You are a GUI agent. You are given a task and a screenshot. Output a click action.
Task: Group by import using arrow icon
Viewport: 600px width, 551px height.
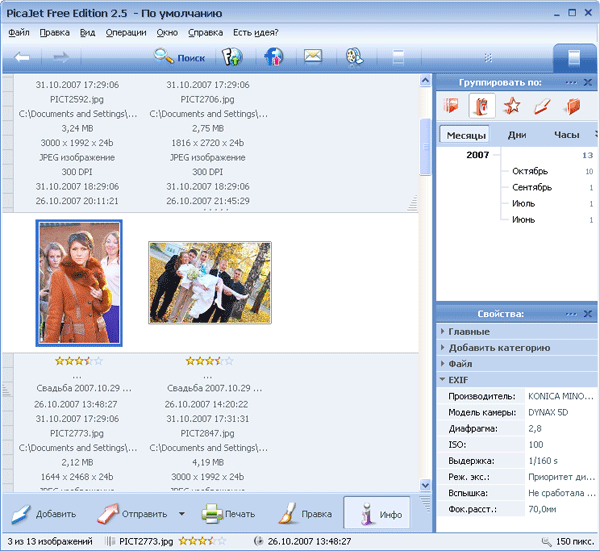(542, 106)
